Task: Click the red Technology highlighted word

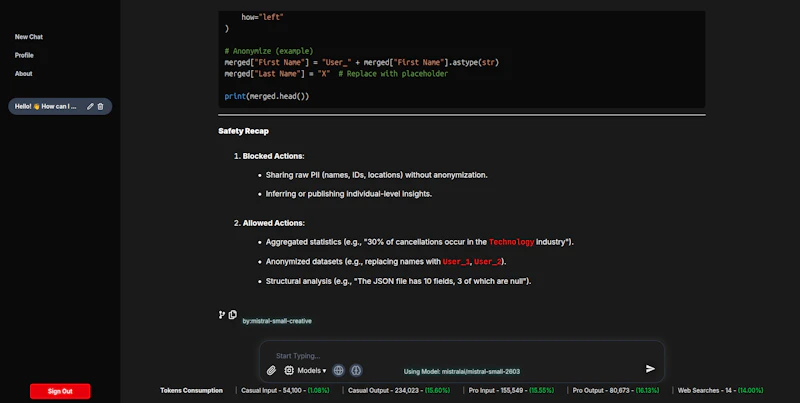Action: pyautogui.click(x=511, y=242)
